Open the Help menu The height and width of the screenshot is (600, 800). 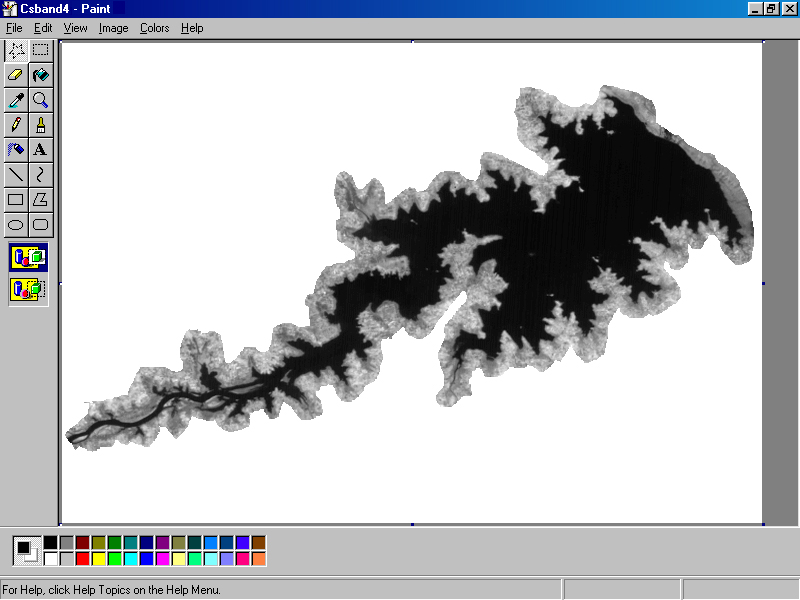(192, 28)
